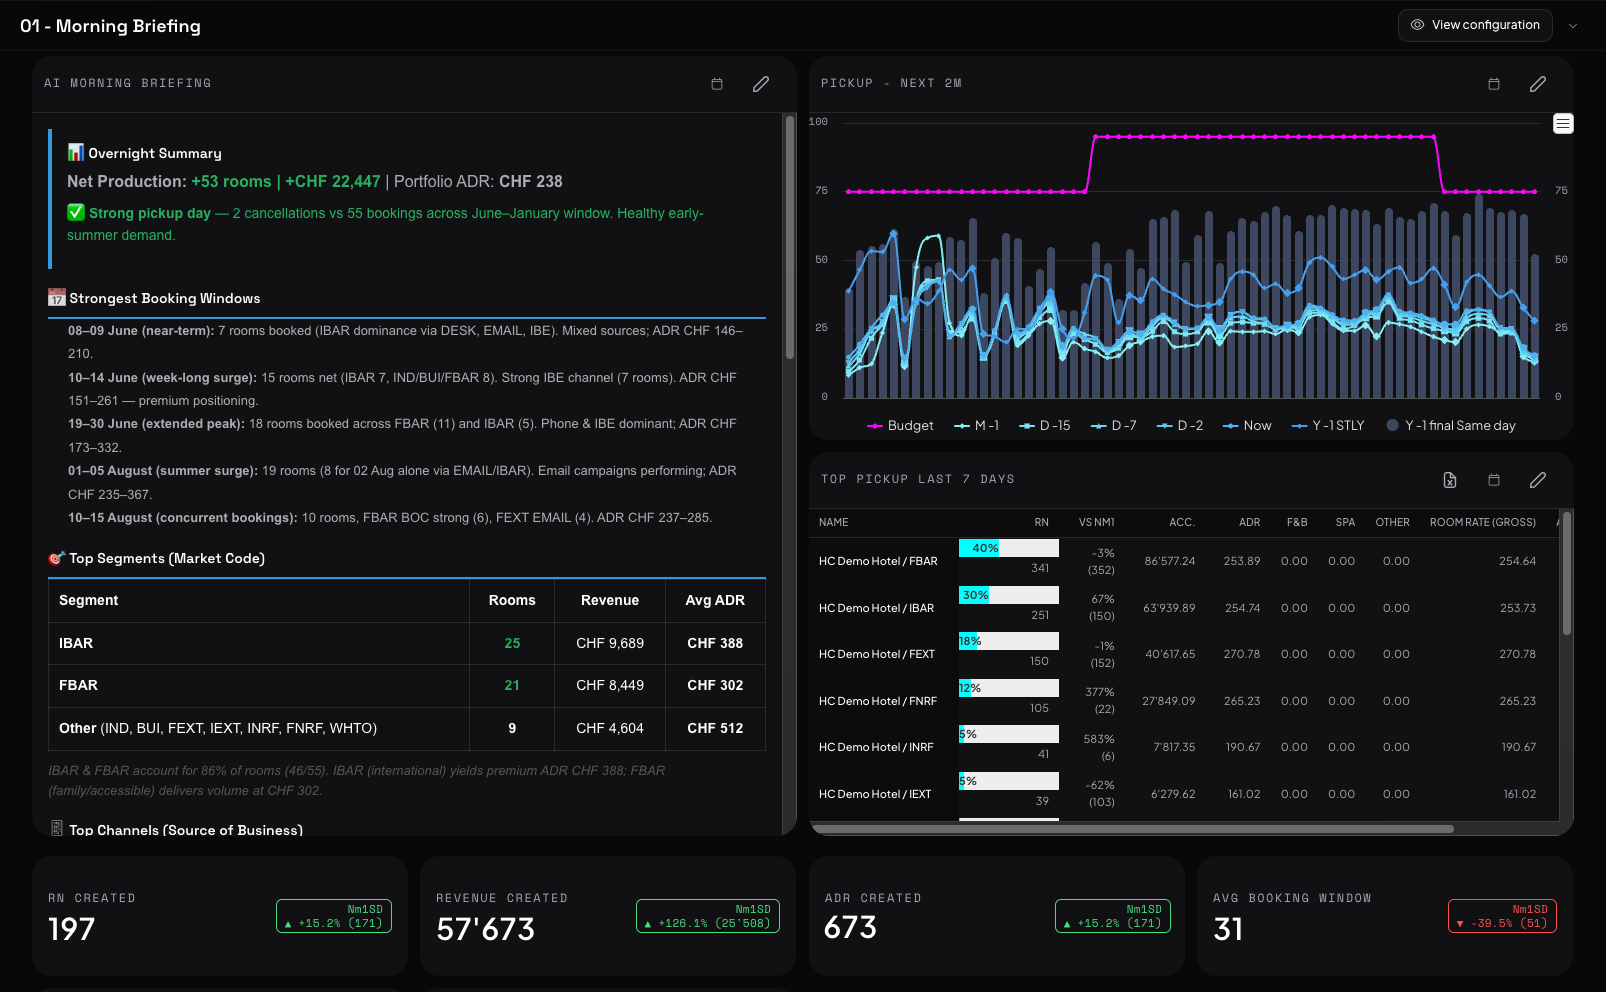This screenshot has height=992, width=1606.
Task: Sort table by SPA column header
Action: click(1345, 523)
